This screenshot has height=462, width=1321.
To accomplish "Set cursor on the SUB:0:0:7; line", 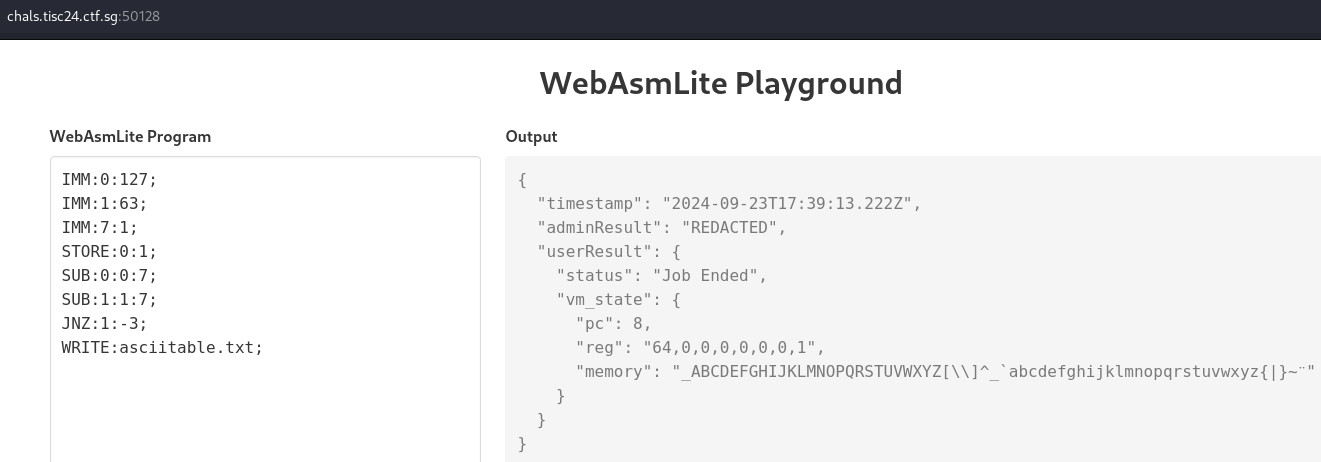I will click(x=110, y=276).
